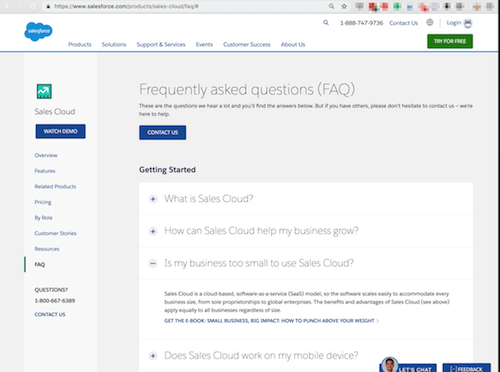Click the Astro login avatar icon

tap(468, 23)
